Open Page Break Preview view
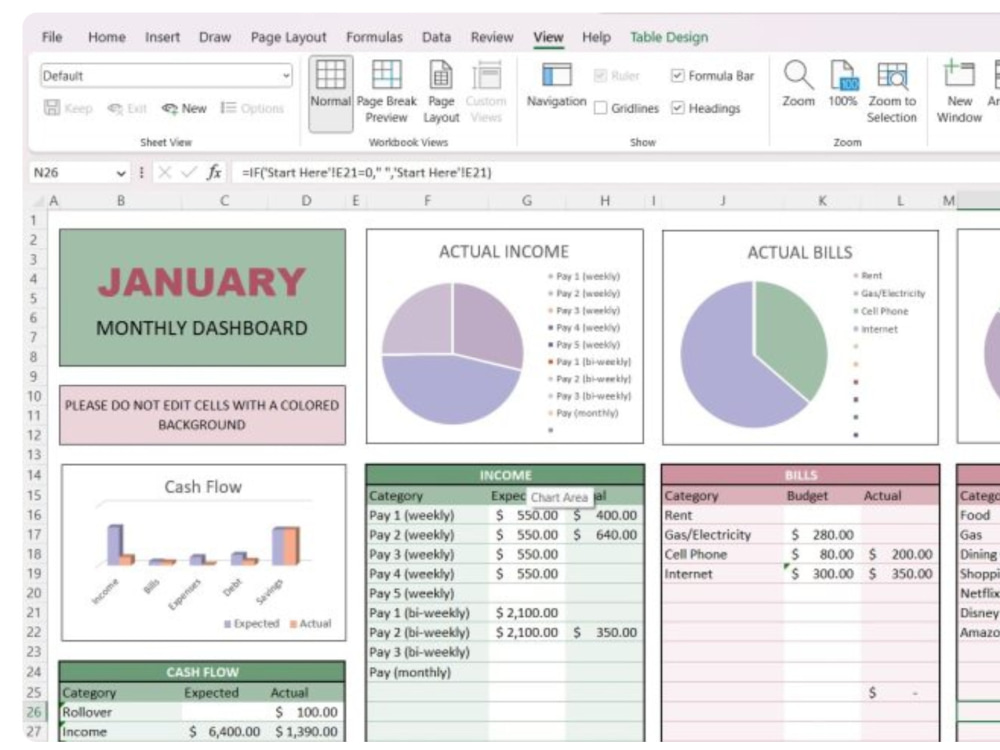The height and width of the screenshot is (750, 1000). click(x=386, y=91)
